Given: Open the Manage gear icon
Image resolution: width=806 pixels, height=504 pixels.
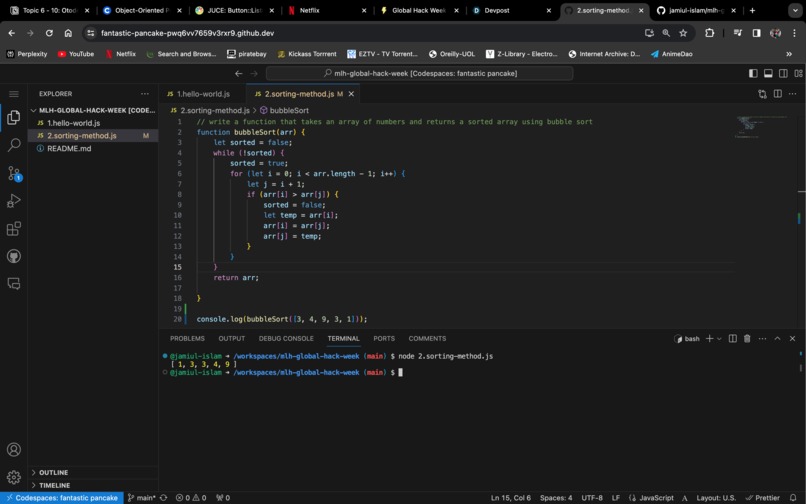Looking at the screenshot, I should click(14, 477).
